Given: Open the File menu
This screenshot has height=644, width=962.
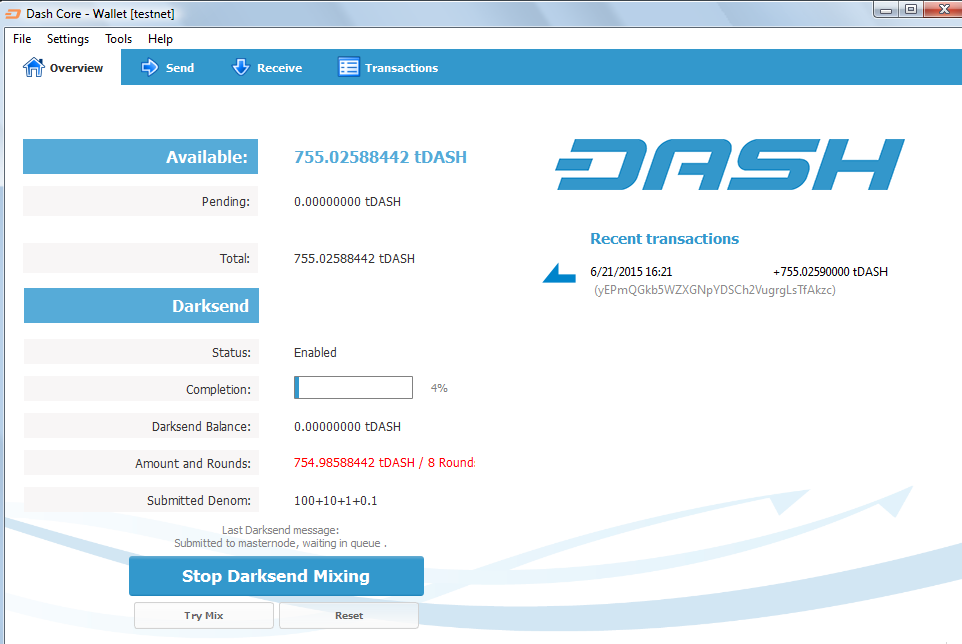Looking at the screenshot, I should (22, 39).
